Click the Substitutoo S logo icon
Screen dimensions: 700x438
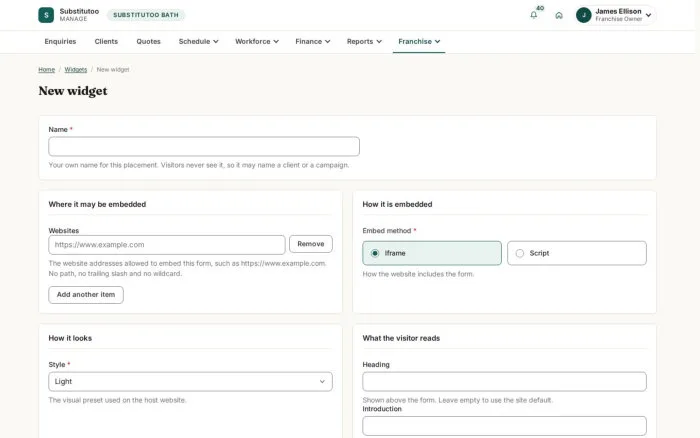46,15
